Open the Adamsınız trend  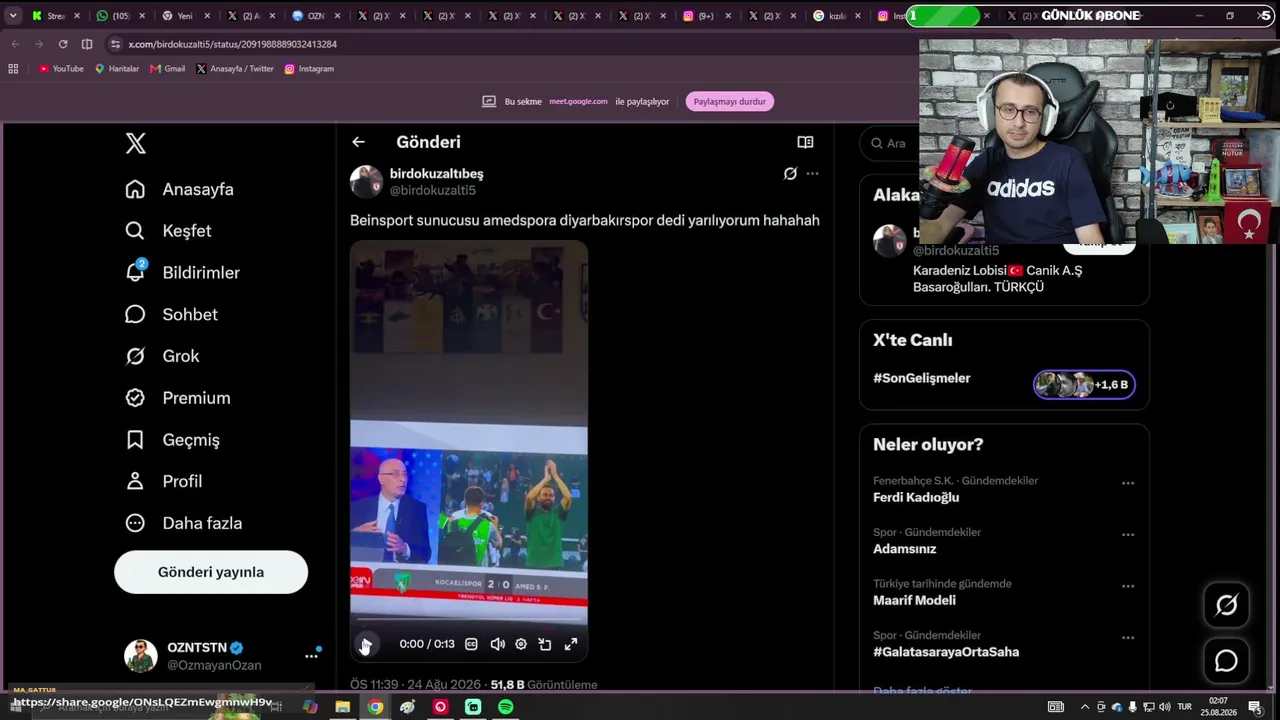[x=905, y=549]
